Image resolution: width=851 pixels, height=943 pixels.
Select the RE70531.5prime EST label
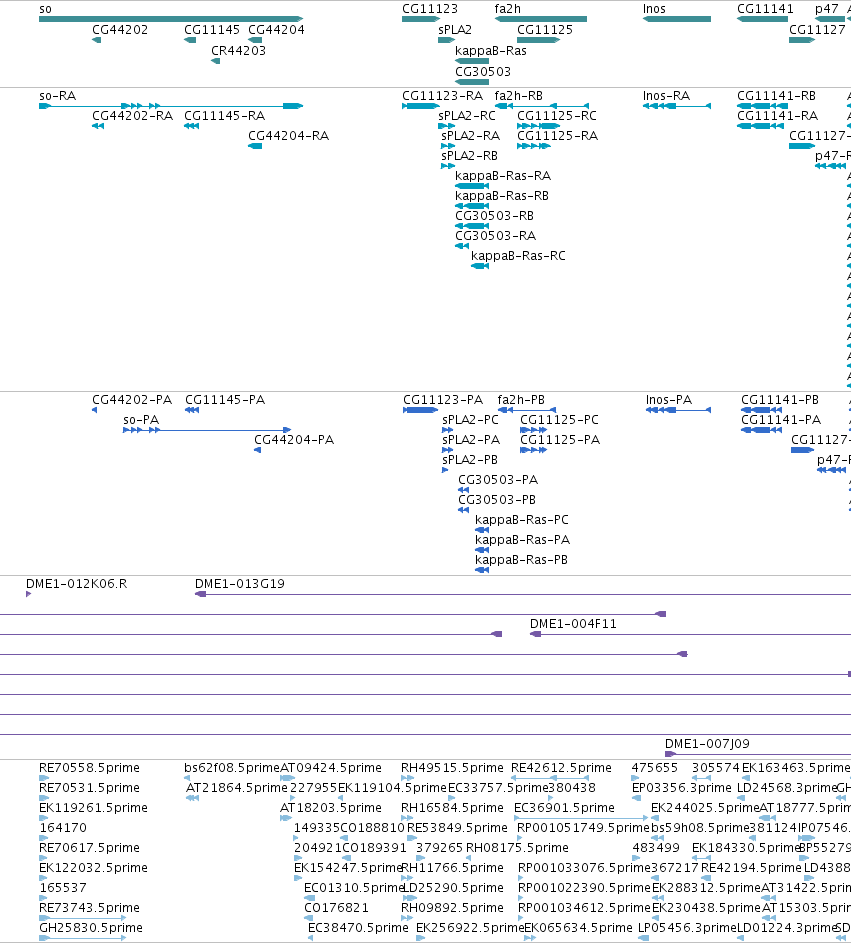(x=89, y=787)
